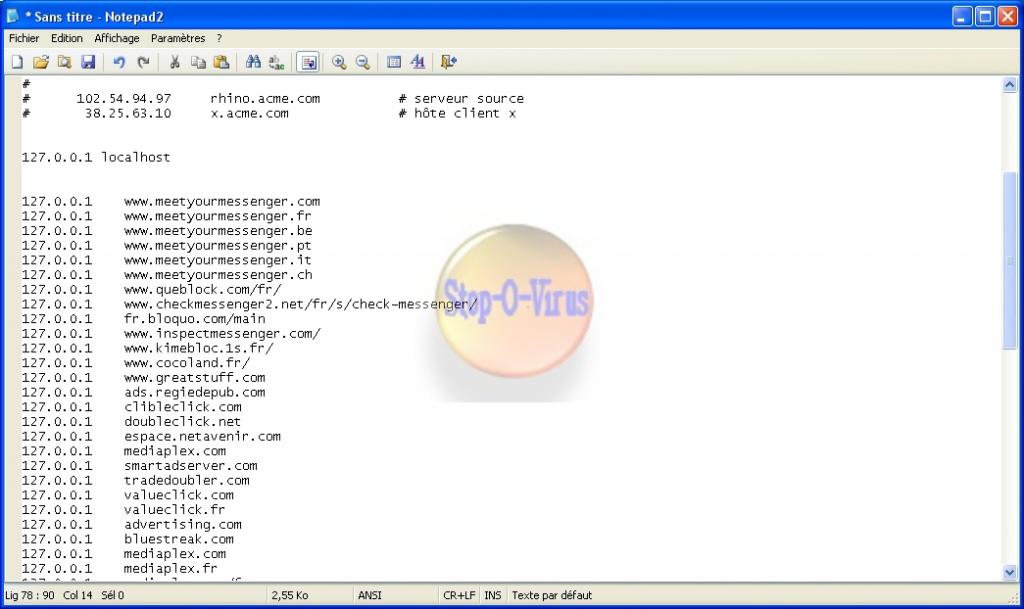
Task: Click the Notepad2 title bar application icon
Action: 12,16
